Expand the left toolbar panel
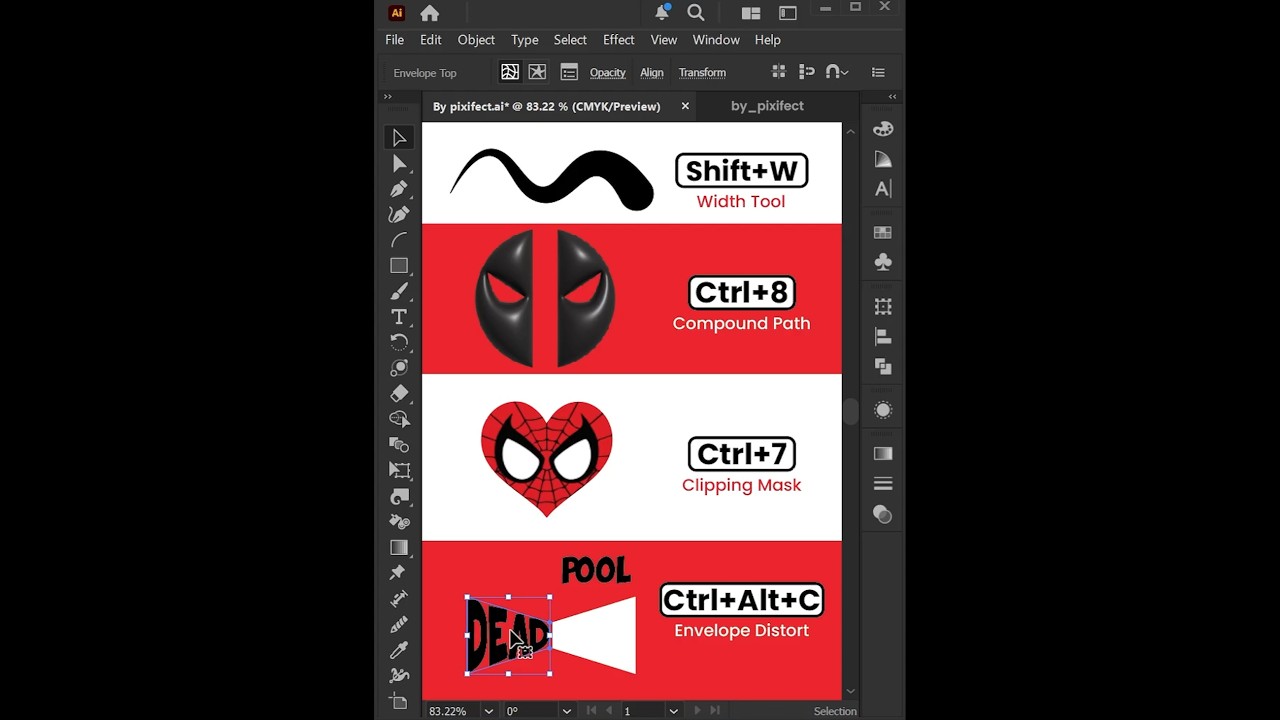 [x=388, y=97]
